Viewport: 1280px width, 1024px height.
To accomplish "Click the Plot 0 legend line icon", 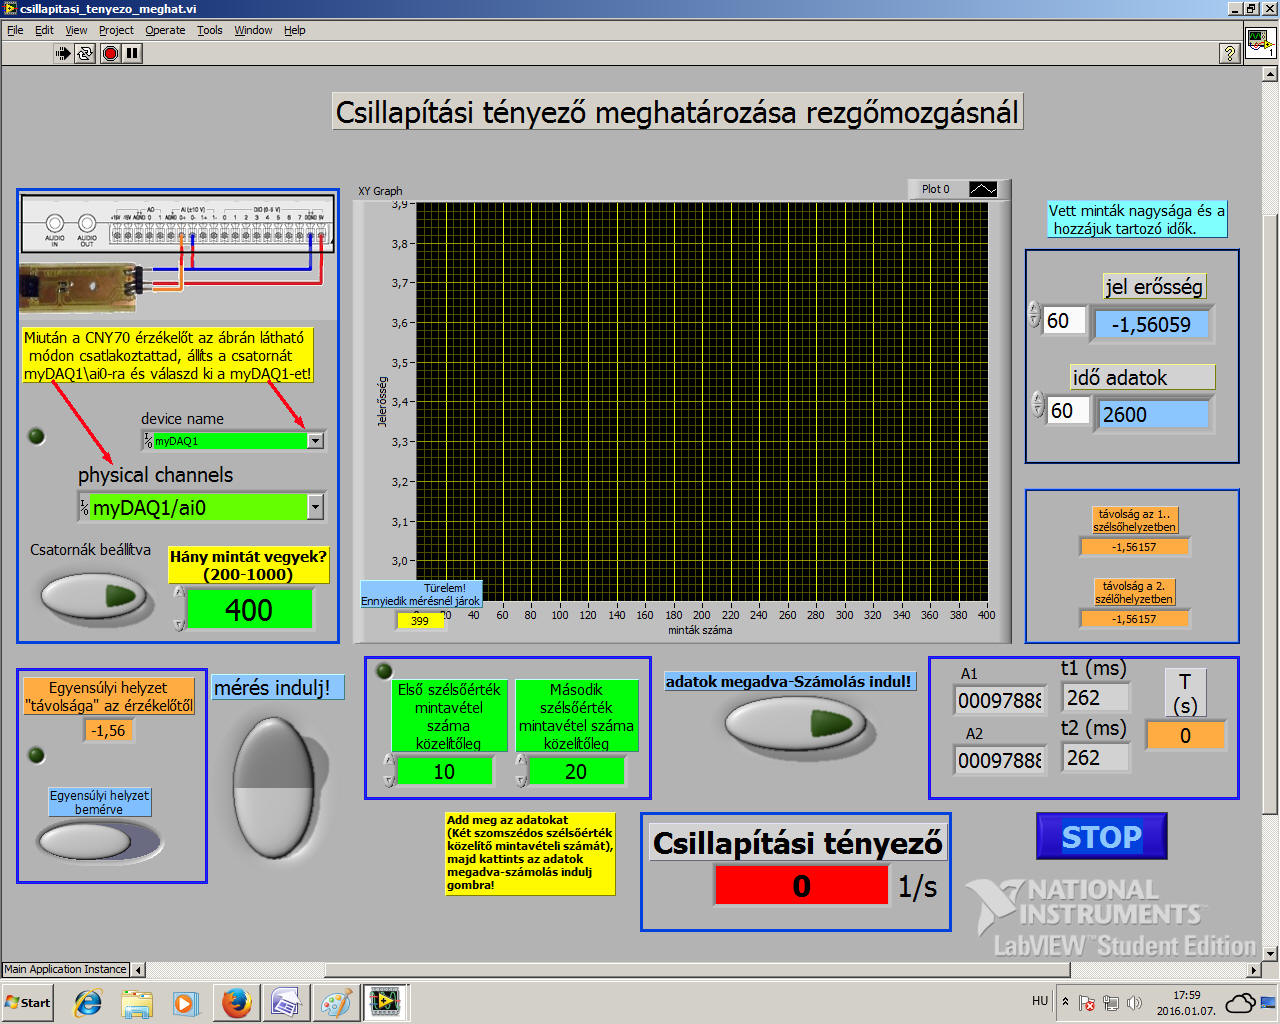I will (x=983, y=189).
